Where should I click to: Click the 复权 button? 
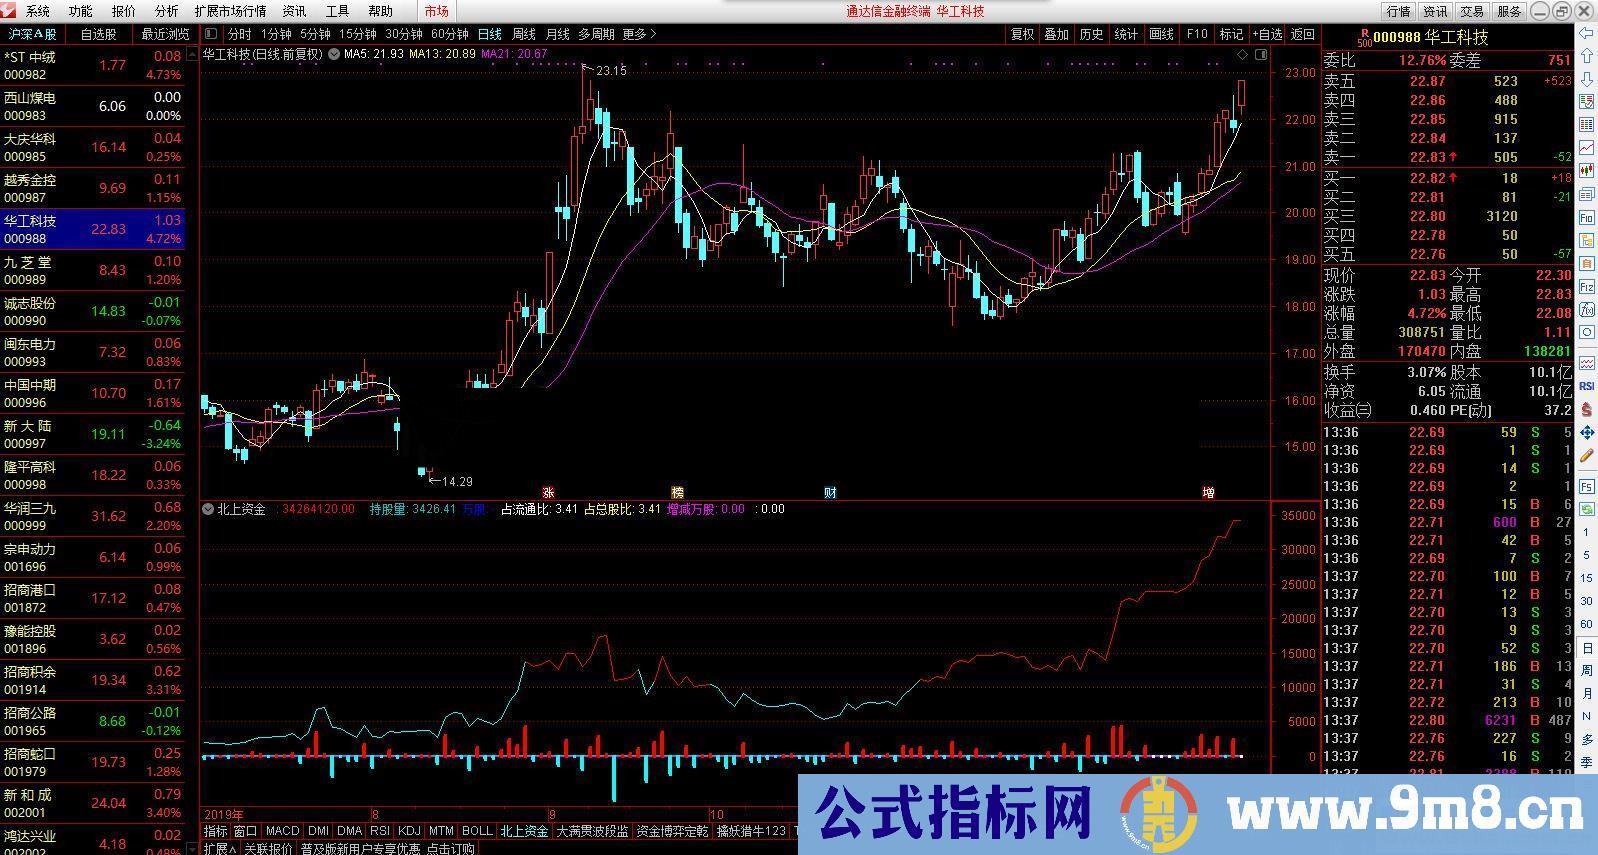click(1022, 34)
